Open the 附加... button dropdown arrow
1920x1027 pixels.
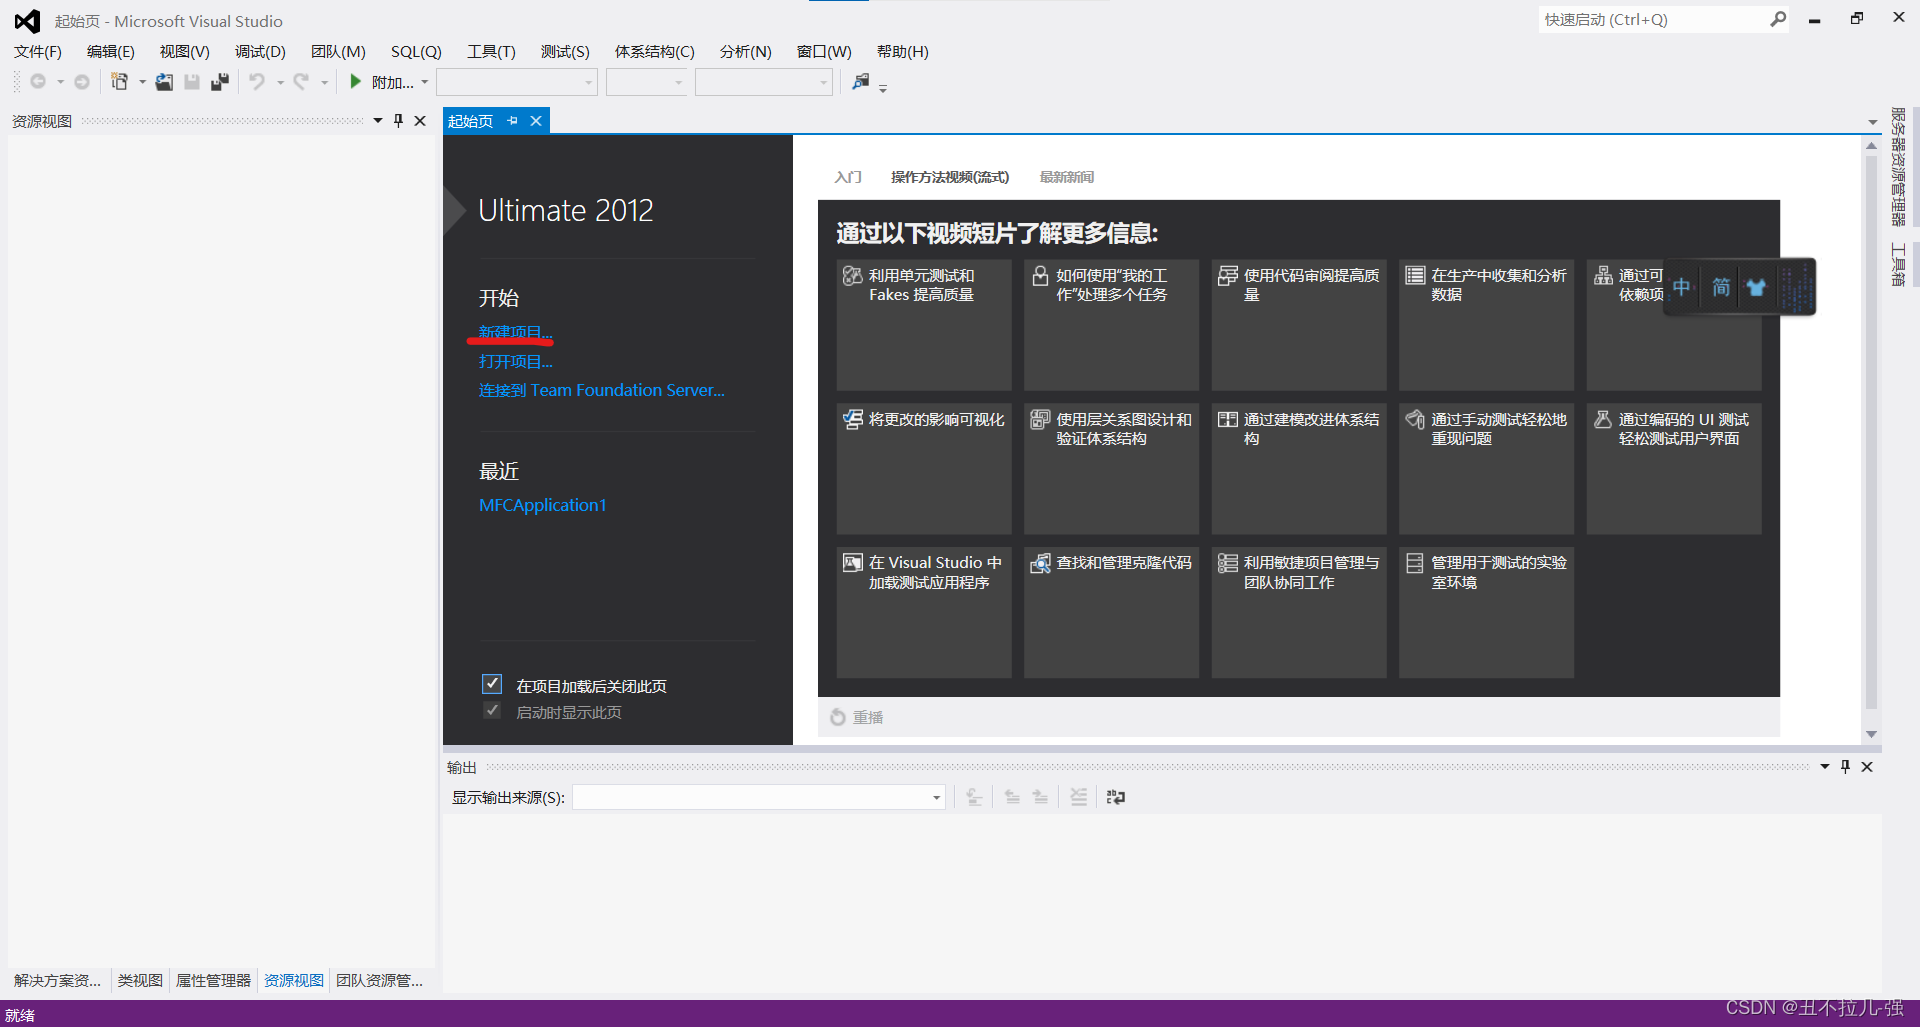[425, 82]
